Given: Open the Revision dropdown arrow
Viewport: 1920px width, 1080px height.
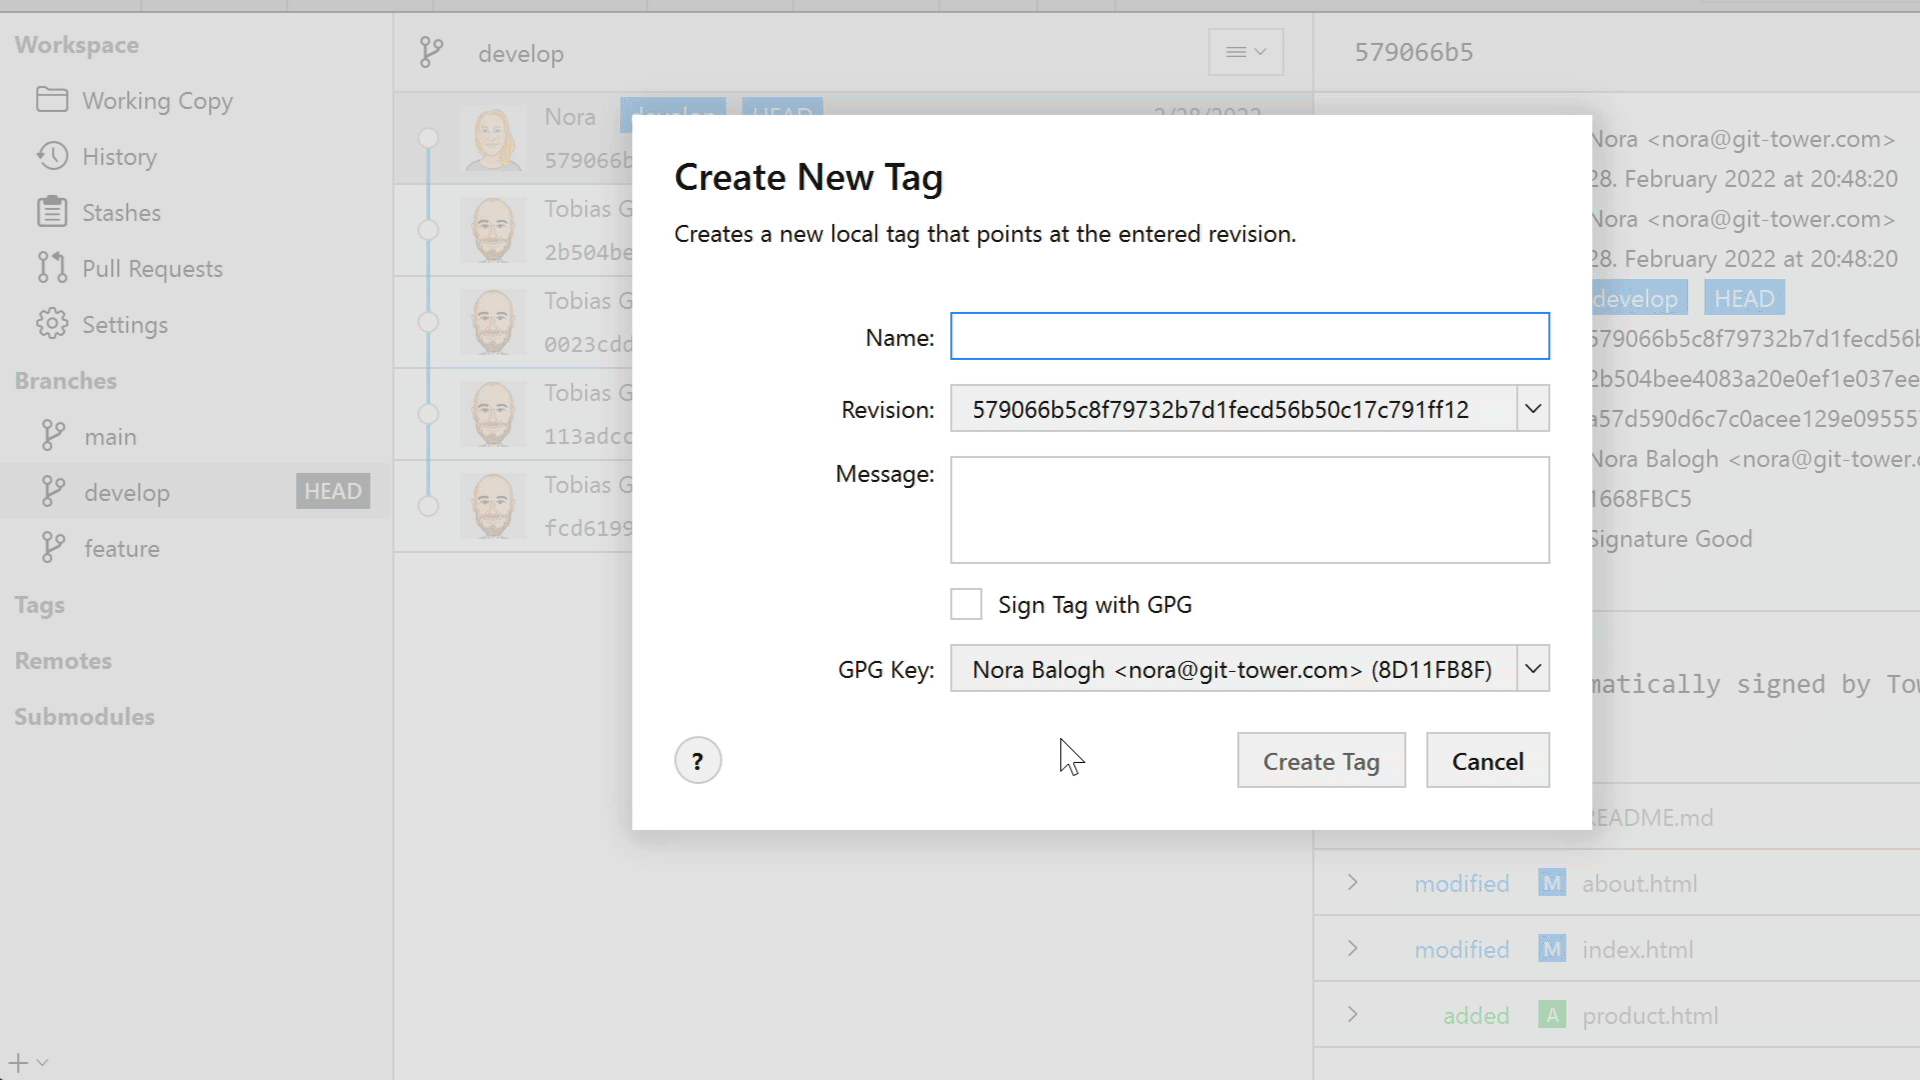Looking at the screenshot, I should 1532,409.
